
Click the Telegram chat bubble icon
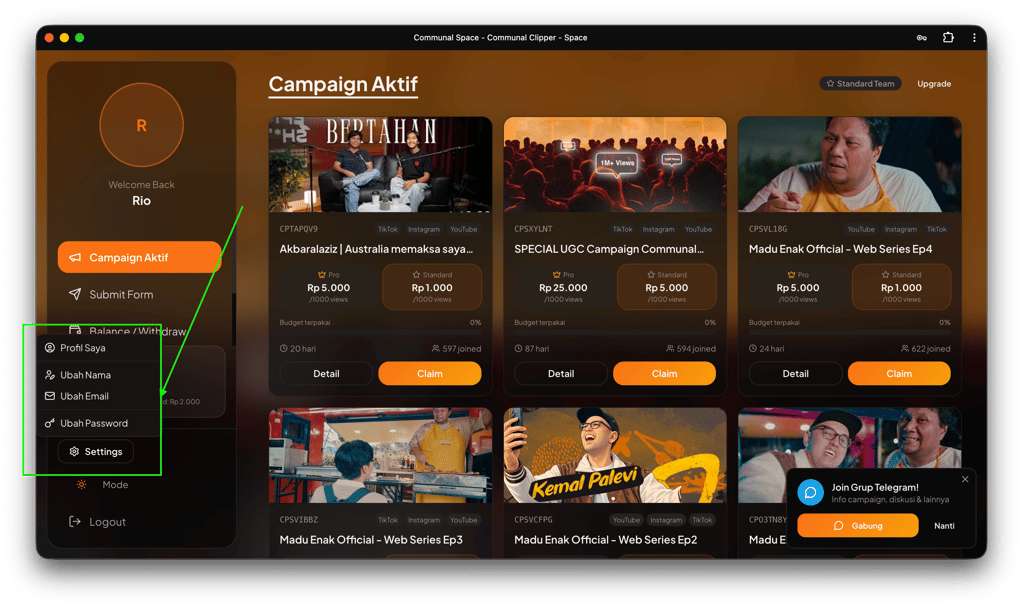click(x=810, y=492)
